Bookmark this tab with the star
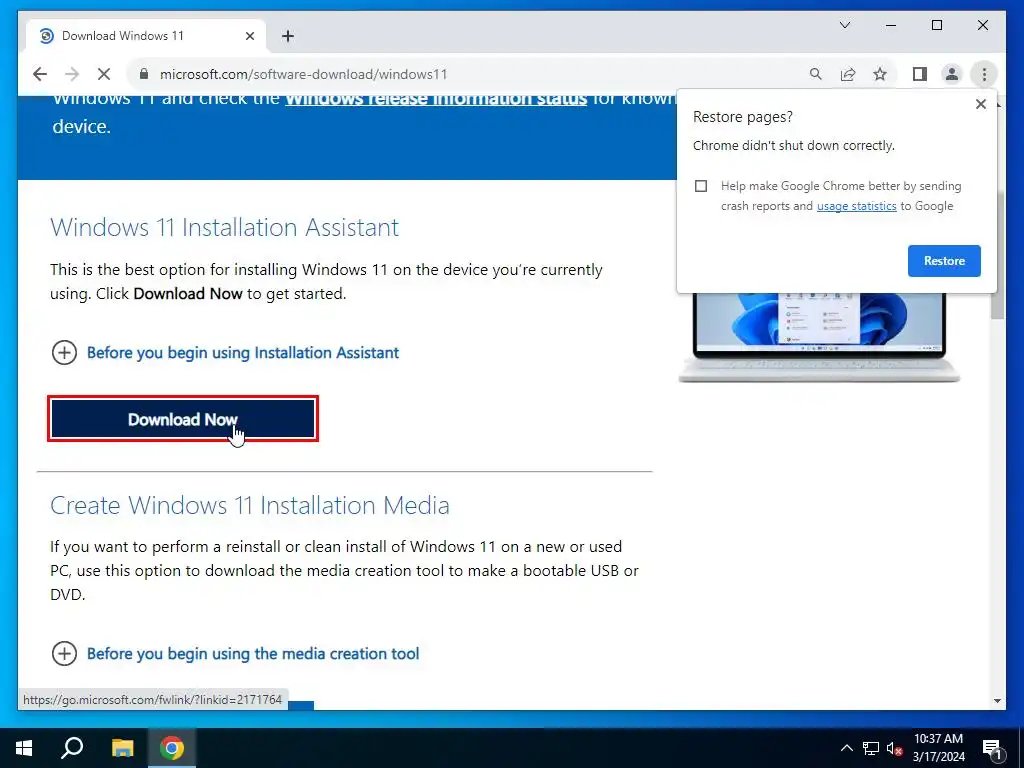This screenshot has width=1024, height=768. click(880, 74)
